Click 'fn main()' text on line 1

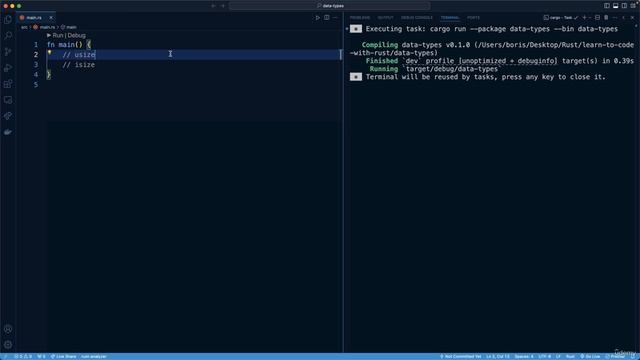(65, 44)
